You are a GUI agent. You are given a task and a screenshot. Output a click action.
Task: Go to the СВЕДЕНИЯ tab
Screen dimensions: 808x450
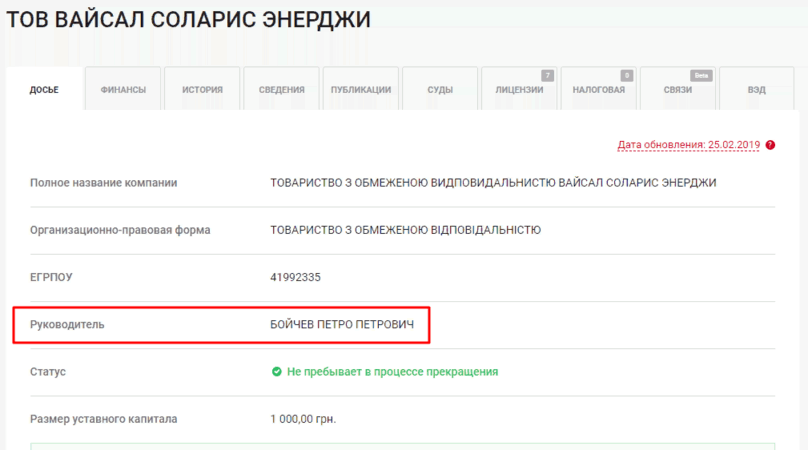point(281,89)
